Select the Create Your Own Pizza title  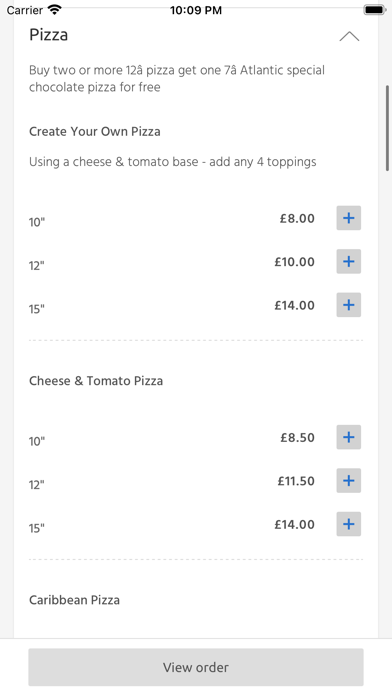point(95,131)
